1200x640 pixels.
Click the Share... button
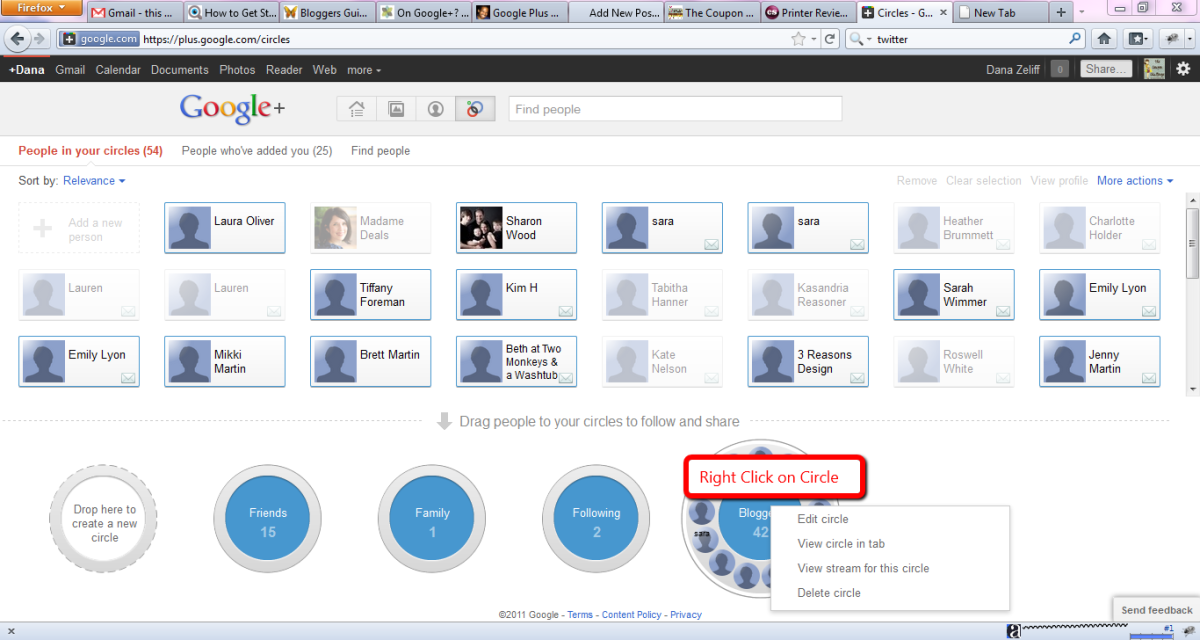click(x=1107, y=69)
